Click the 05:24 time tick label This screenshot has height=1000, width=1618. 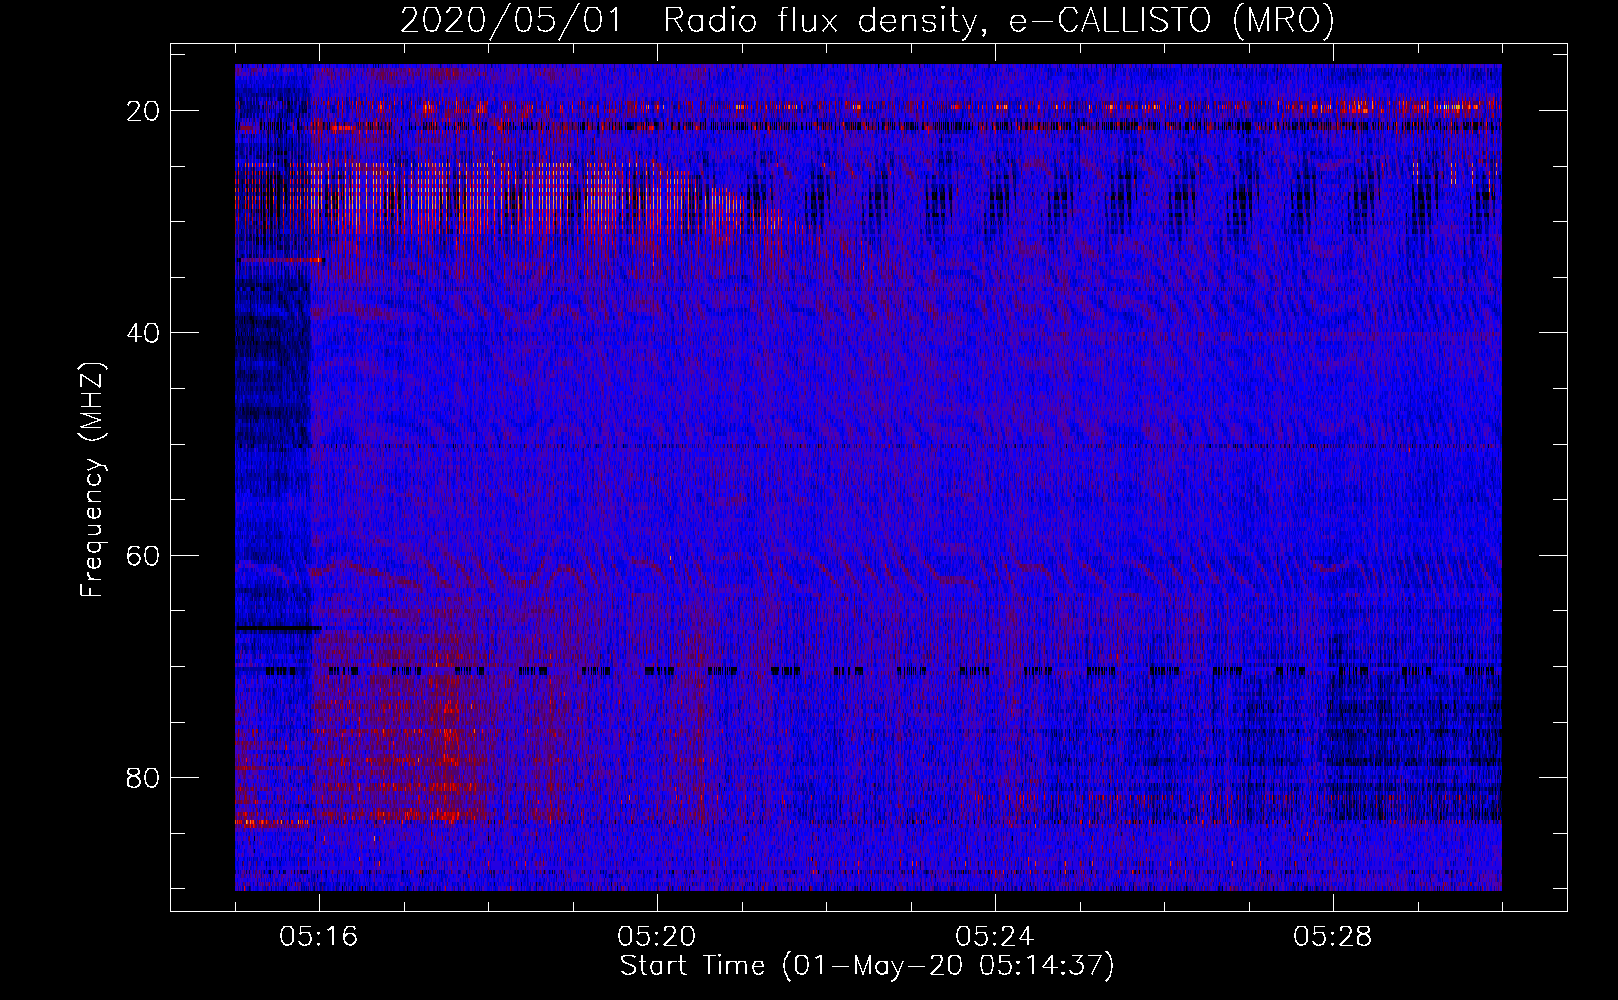[x=995, y=937]
